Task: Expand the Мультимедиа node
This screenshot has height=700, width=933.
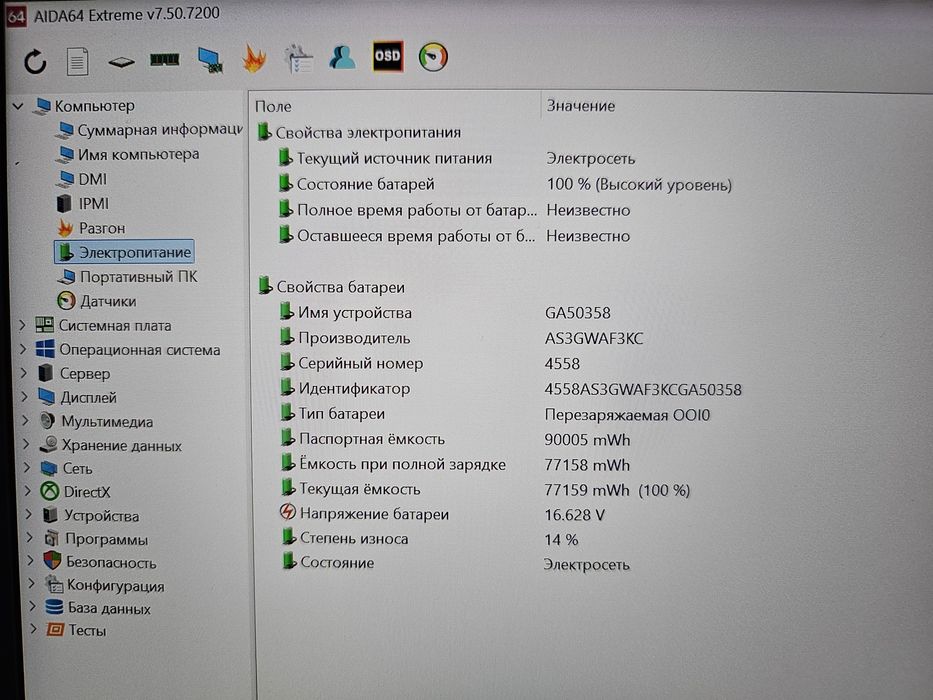Action: 26,420
